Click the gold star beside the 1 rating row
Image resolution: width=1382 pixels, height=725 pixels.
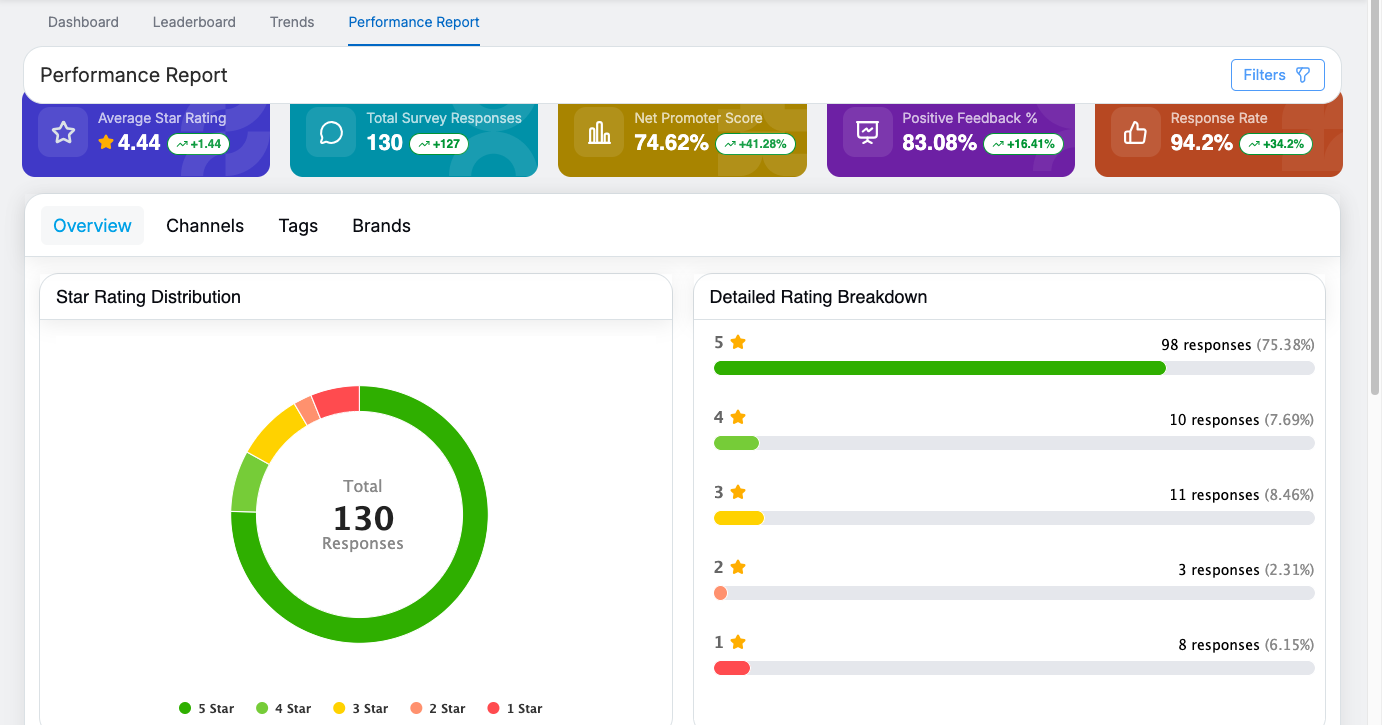pos(738,642)
